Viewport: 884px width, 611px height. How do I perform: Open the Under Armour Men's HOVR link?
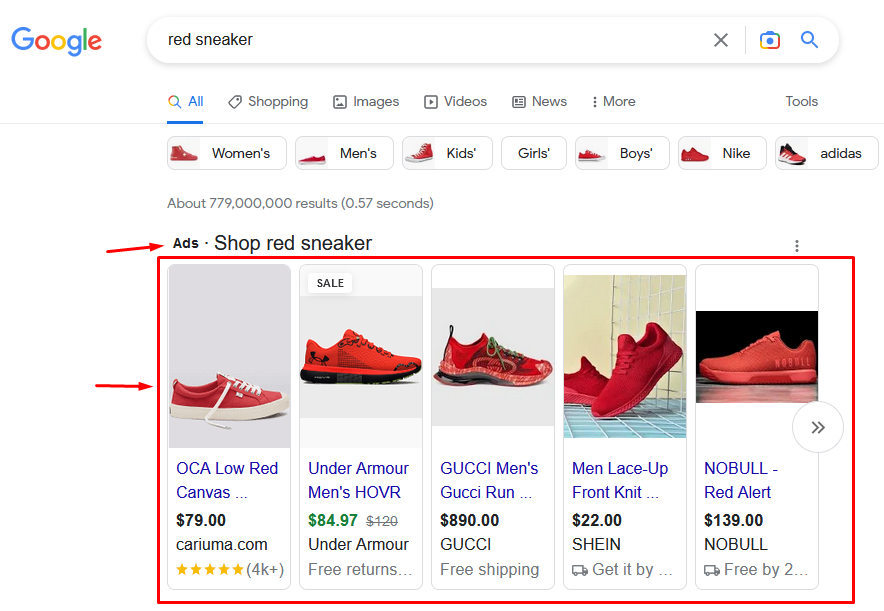[359, 480]
